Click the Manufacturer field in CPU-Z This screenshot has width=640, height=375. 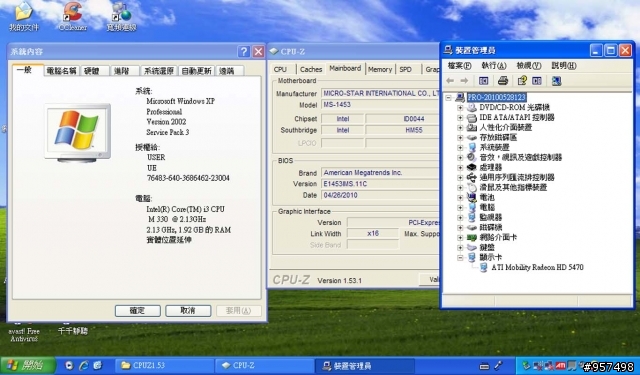pyautogui.click(x=380, y=93)
